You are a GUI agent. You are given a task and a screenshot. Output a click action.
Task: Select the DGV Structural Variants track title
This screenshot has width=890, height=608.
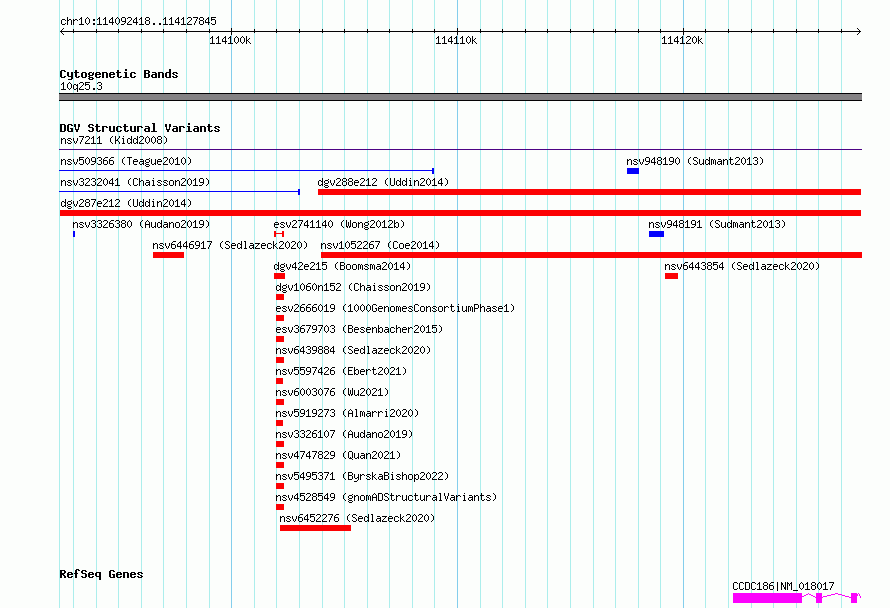click(140, 128)
